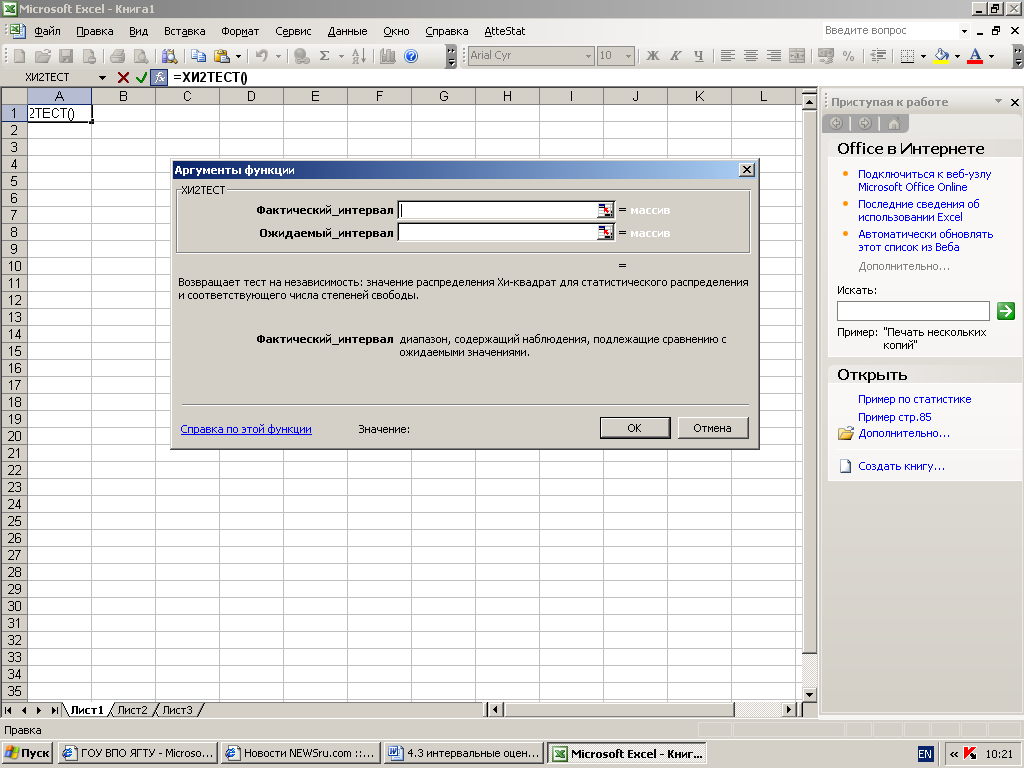Collapse dialog via Фактический_интервал range selector
The width and height of the screenshot is (1024, 768).
coord(606,210)
